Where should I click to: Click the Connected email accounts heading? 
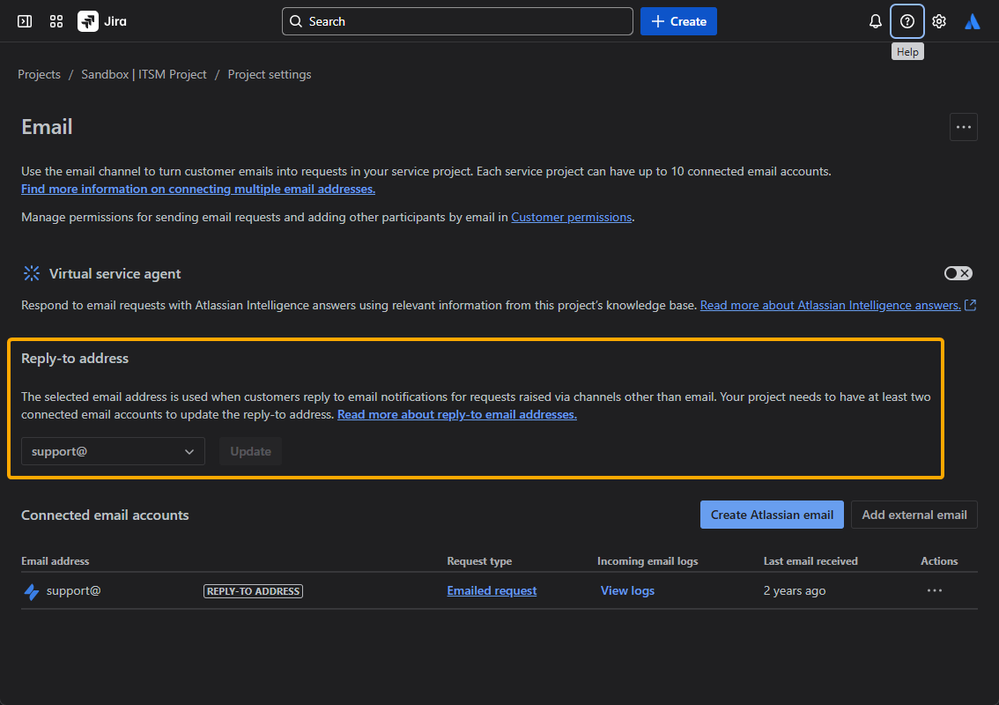[x=105, y=515]
